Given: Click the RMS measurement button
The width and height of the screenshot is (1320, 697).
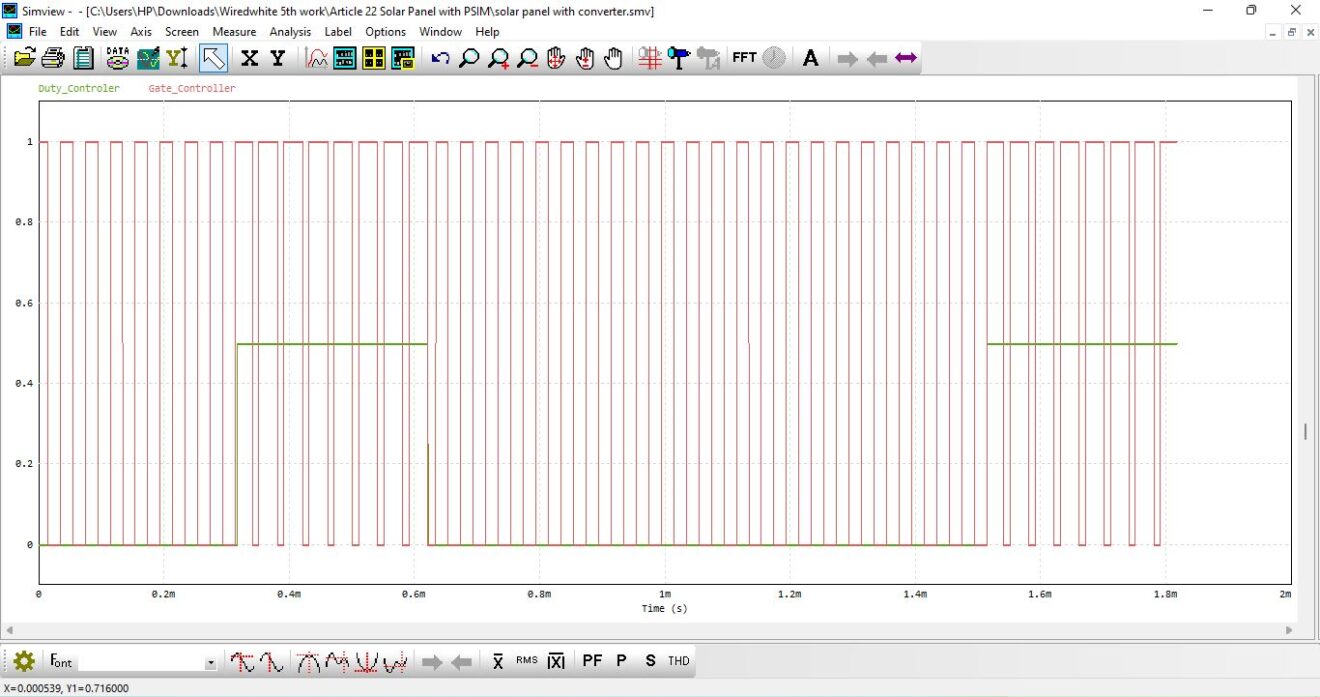Looking at the screenshot, I should [525, 660].
